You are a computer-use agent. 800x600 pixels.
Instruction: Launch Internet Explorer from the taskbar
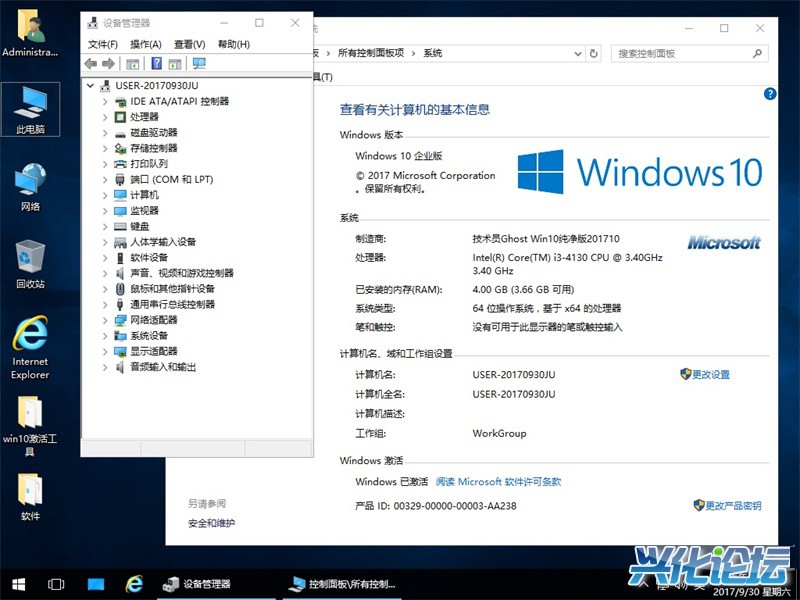click(x=134, y=584)
